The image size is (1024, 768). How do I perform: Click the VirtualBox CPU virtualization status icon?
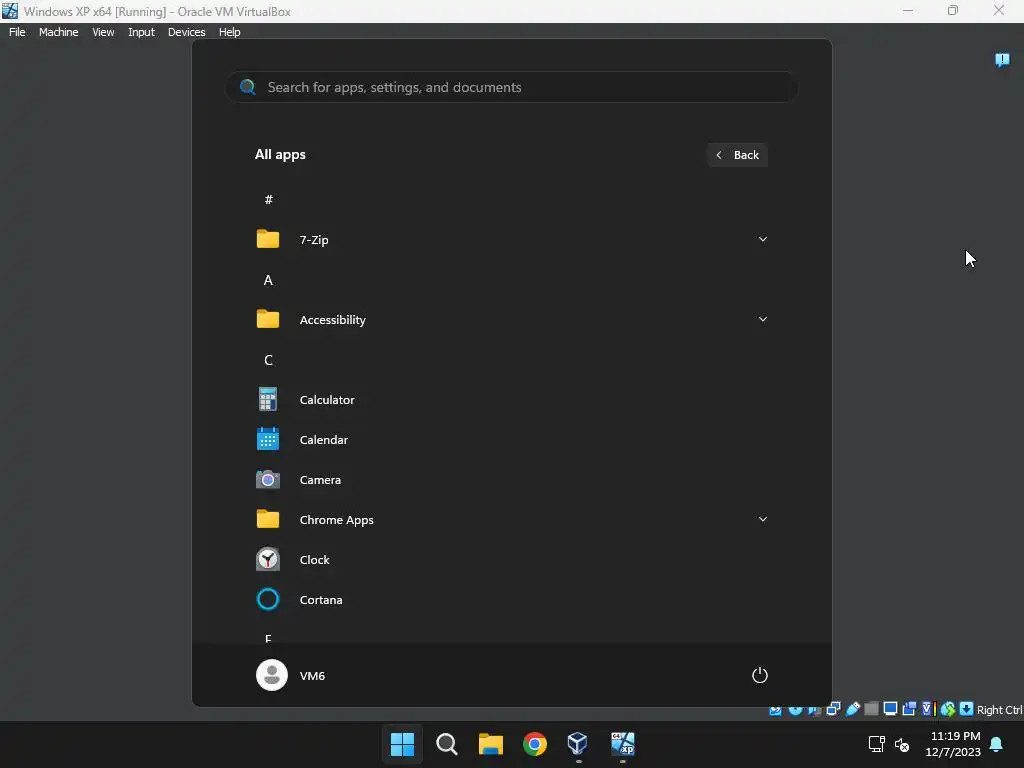tap(928, 709)
